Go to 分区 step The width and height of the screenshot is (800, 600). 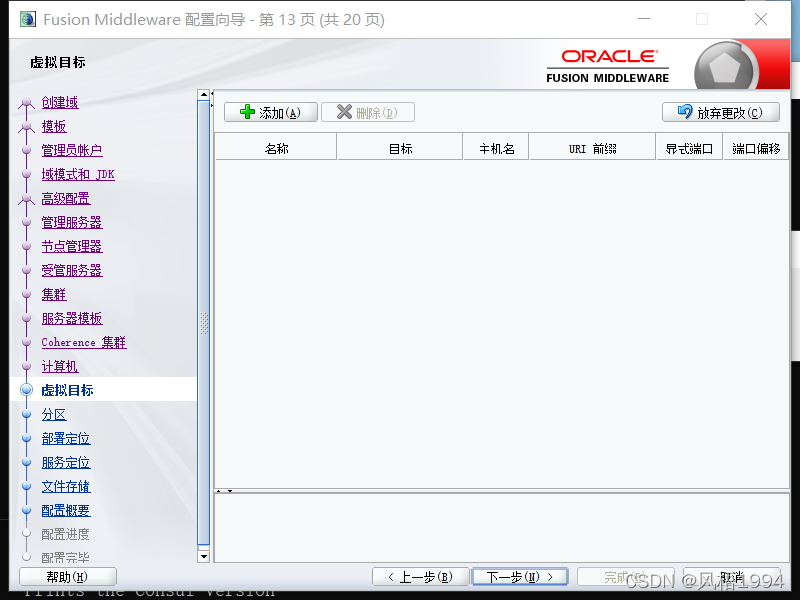54,414
